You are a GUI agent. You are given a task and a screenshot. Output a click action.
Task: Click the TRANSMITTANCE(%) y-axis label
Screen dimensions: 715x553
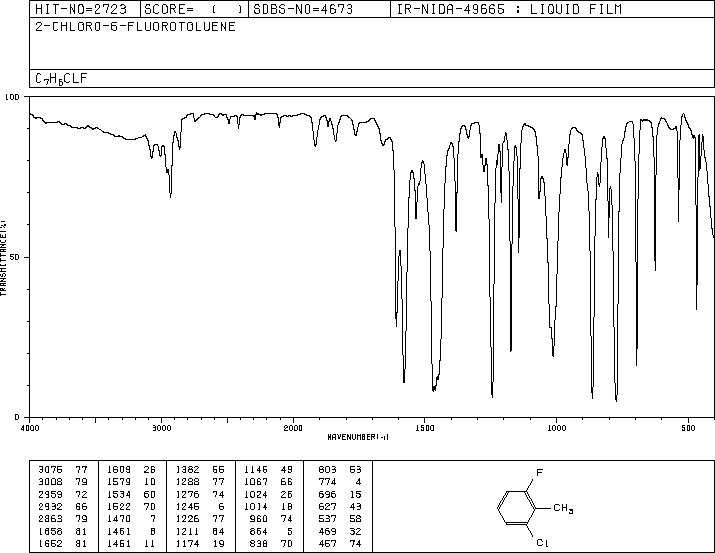click(x=6, y=257)
